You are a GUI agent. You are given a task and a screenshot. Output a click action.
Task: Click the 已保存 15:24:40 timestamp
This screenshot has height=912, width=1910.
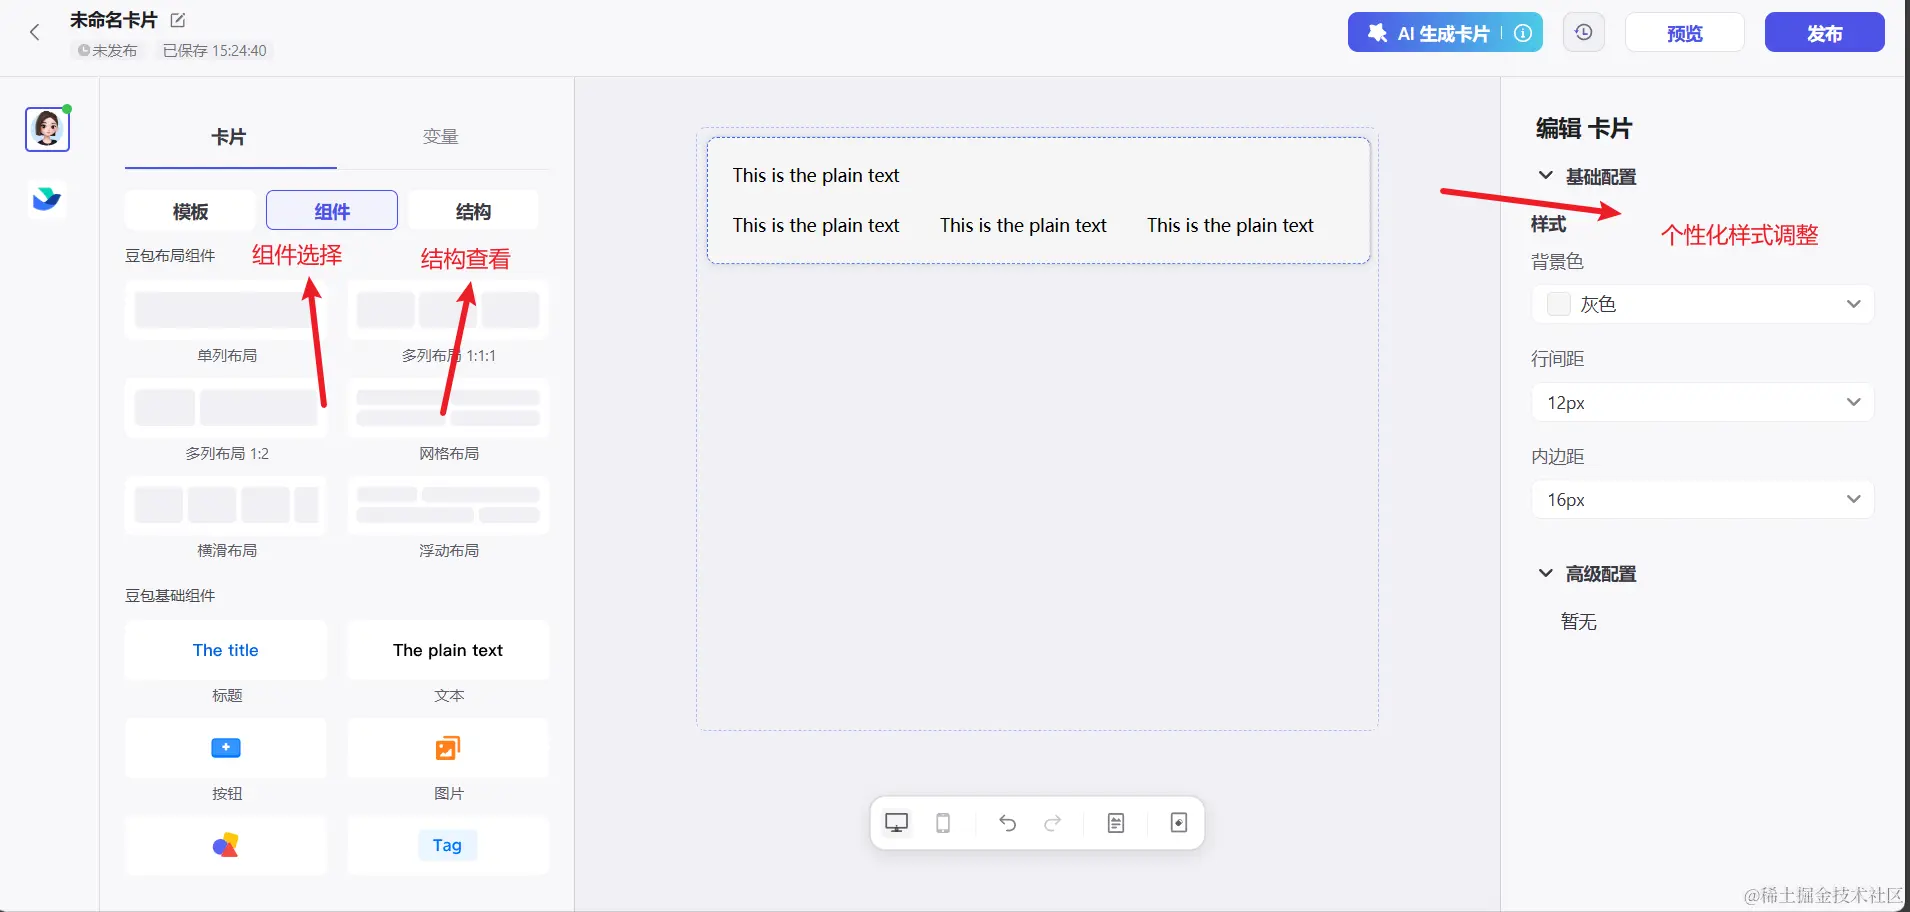(215, 50)
